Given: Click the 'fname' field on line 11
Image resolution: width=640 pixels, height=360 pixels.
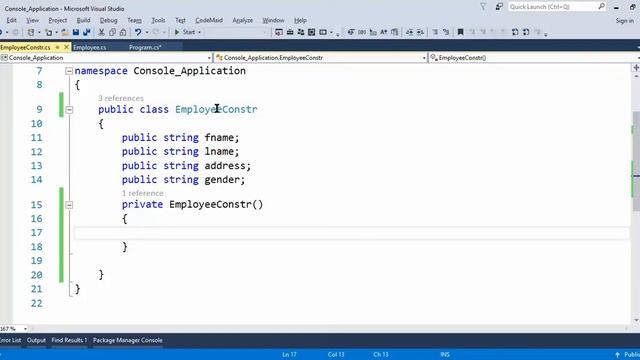Looking at the screenshot, I should 219,138.
